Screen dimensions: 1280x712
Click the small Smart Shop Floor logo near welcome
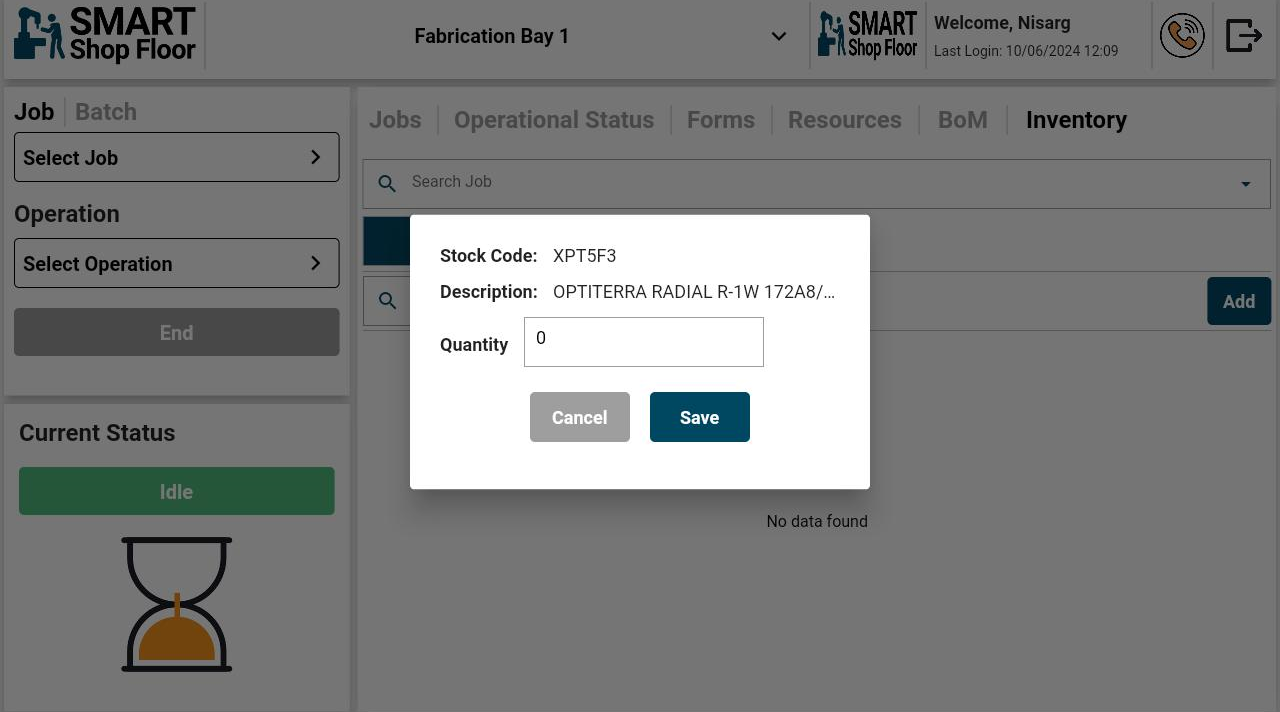[867, 36]
